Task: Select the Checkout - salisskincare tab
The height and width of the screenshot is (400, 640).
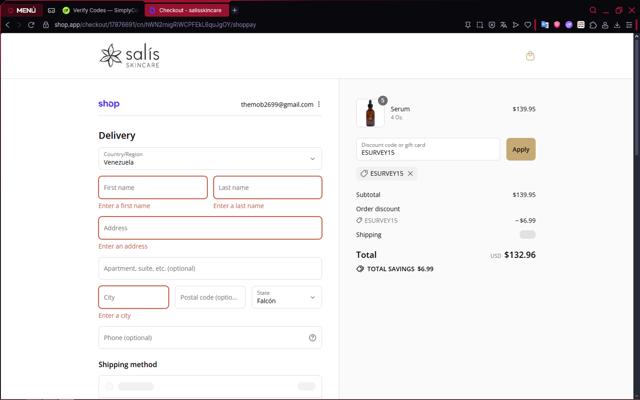Action: click(187, 10)
